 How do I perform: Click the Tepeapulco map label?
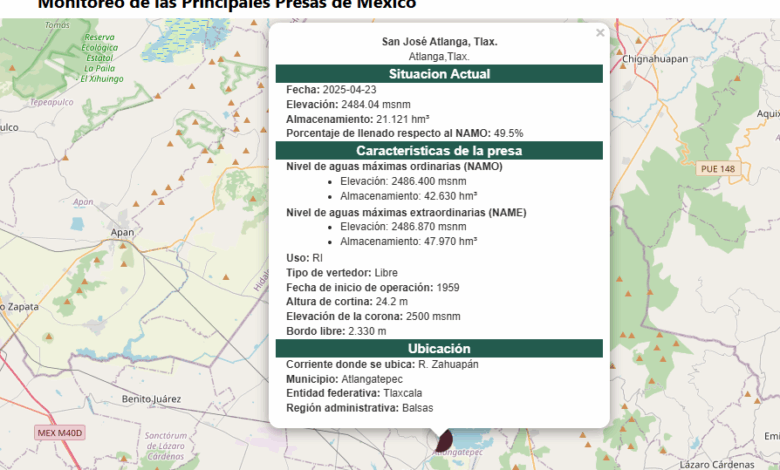[53, 102]
